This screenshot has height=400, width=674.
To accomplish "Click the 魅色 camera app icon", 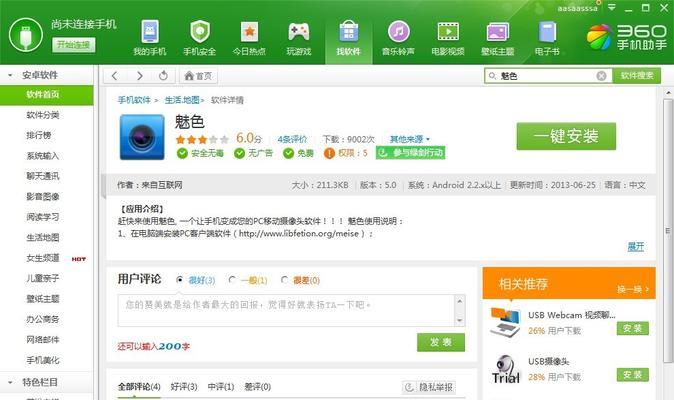I will [x=142, y=137].
